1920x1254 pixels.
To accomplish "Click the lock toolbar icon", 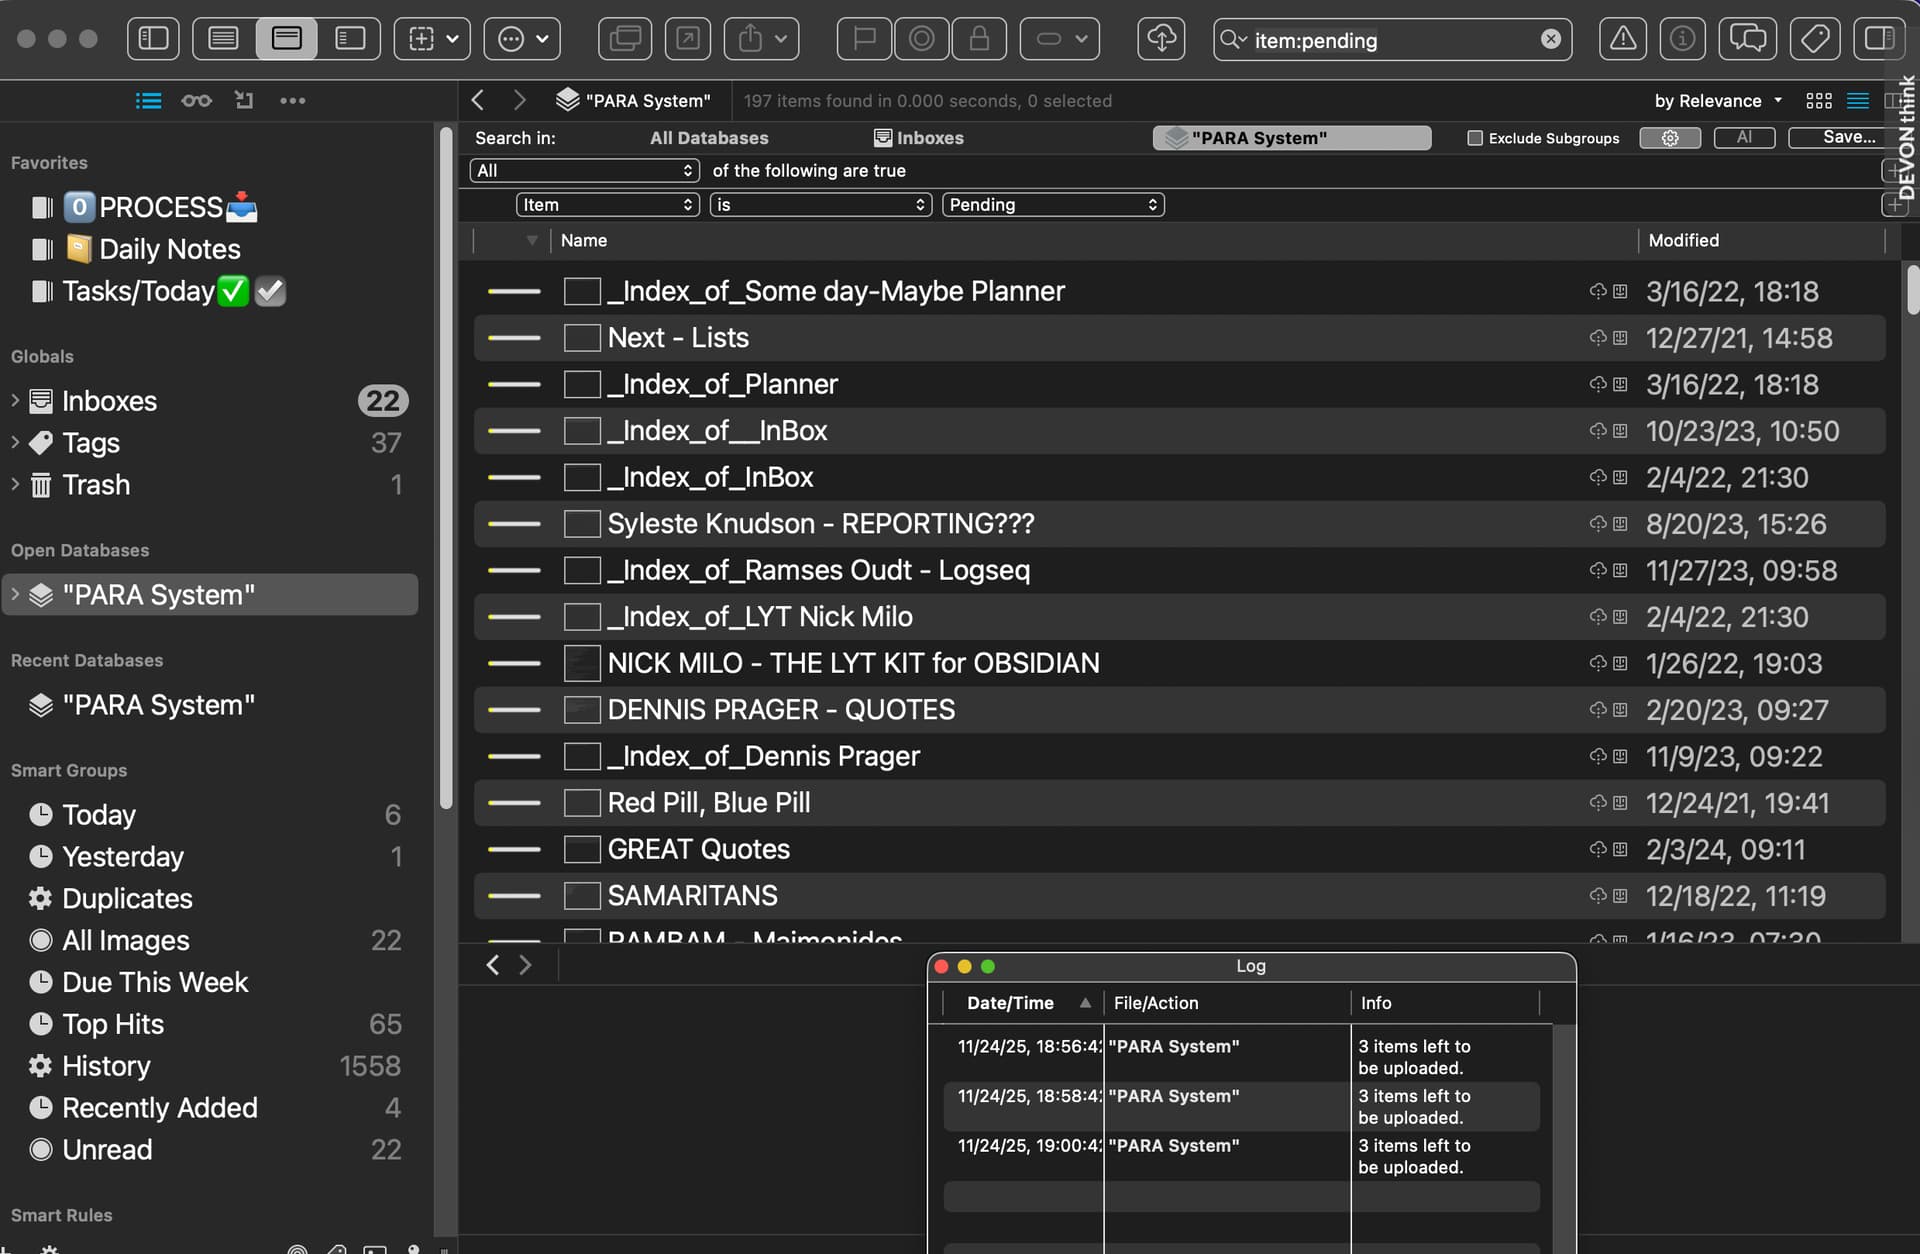I will (979, 39).
